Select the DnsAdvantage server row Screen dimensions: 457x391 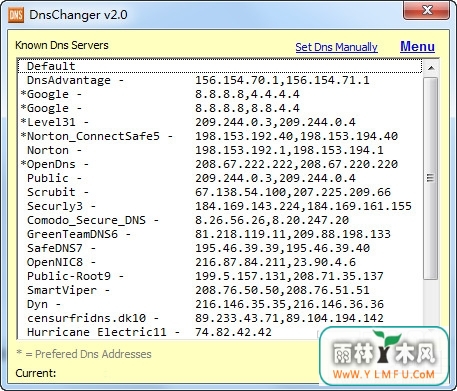[220, 80]
